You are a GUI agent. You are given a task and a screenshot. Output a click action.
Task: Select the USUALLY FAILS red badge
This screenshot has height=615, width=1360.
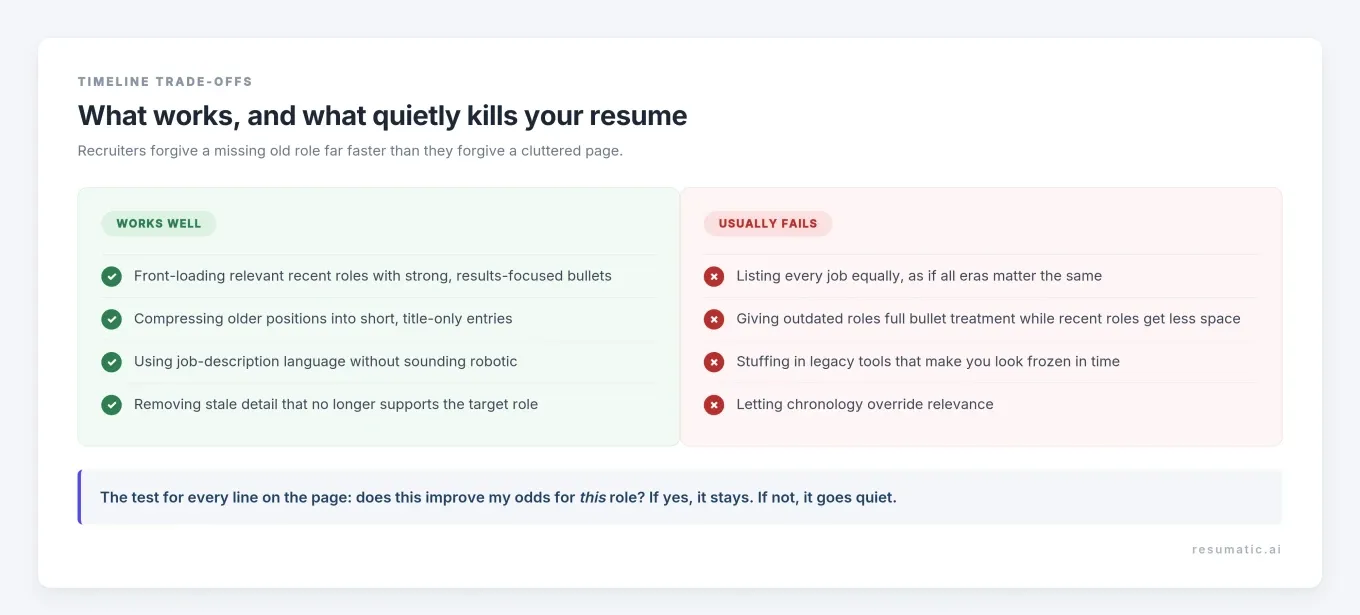pos(768,224)
